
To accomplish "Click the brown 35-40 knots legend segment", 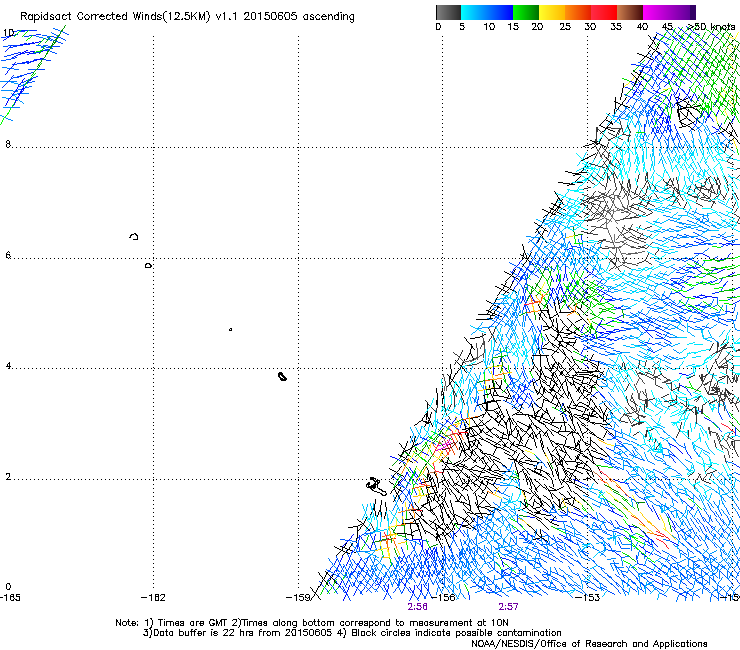I will point(630,12).
